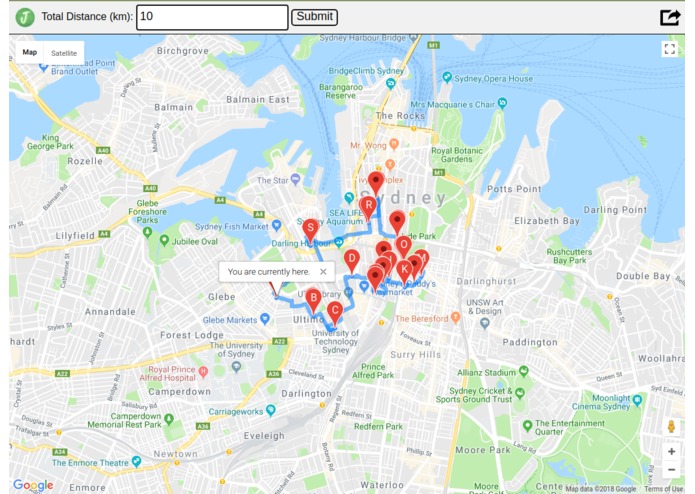
Task: Open Street View pegman
Action: [x=671, y=426]
